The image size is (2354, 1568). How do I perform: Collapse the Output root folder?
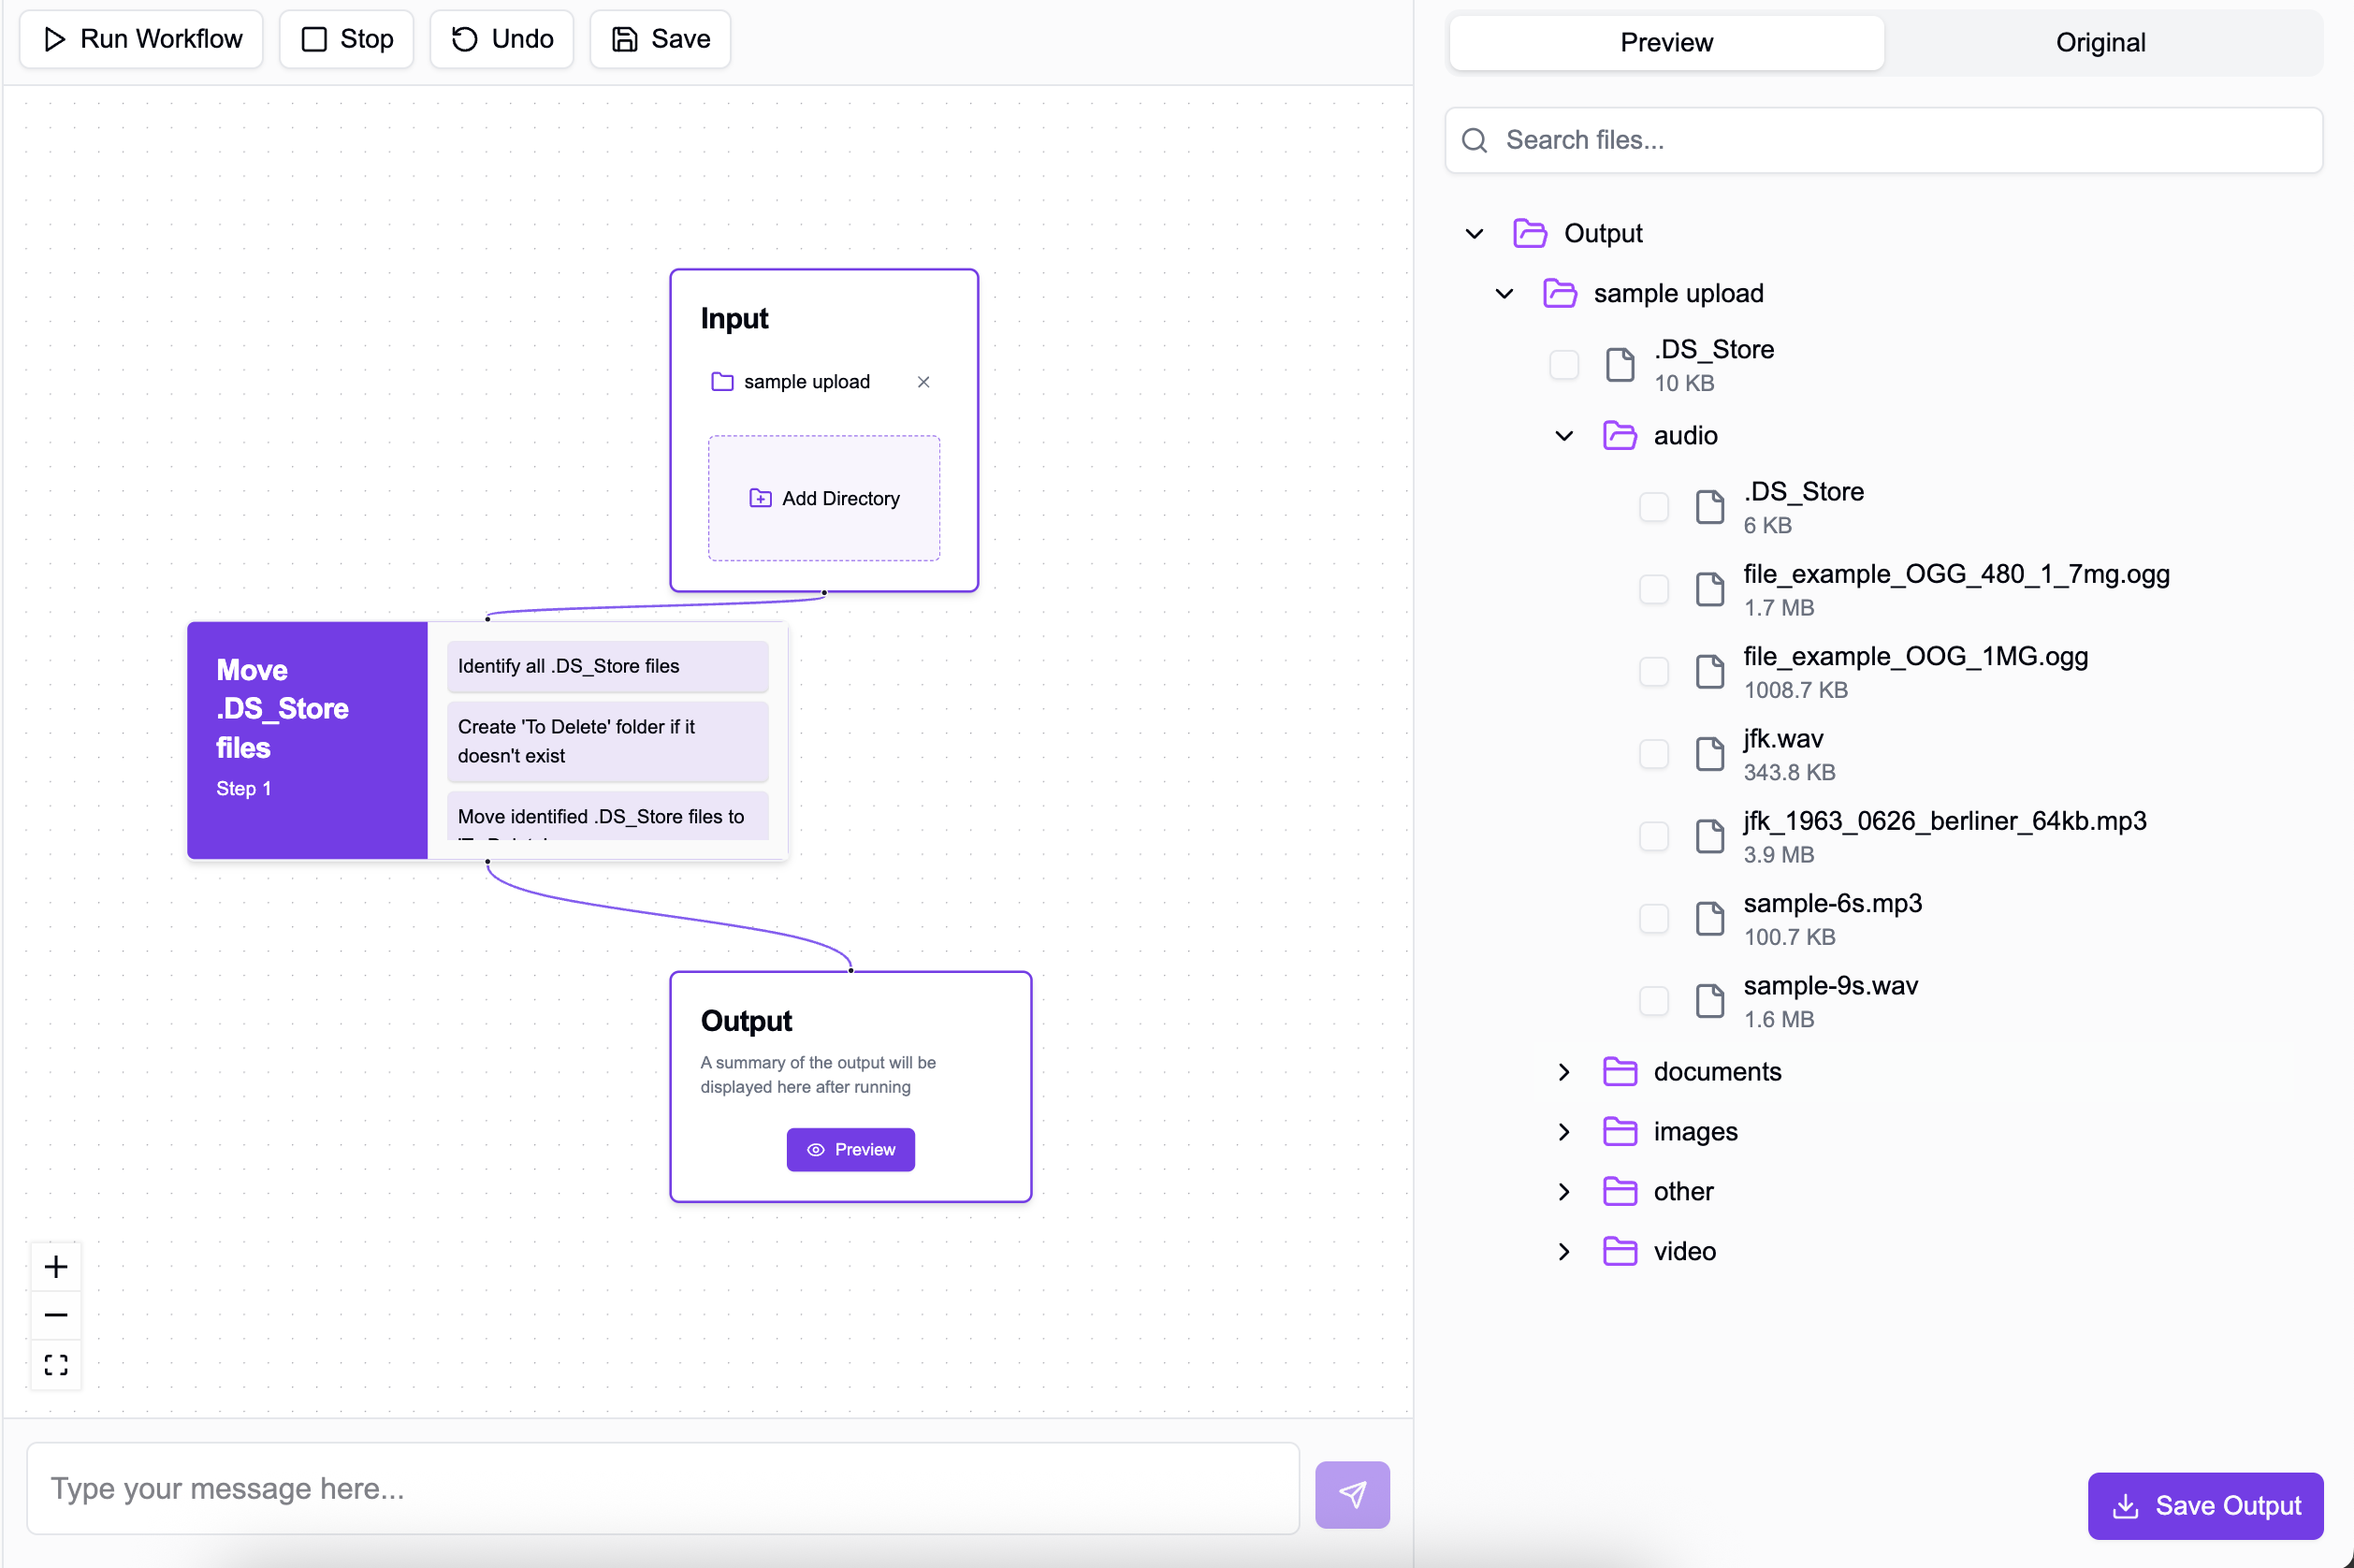[1474, 233]
